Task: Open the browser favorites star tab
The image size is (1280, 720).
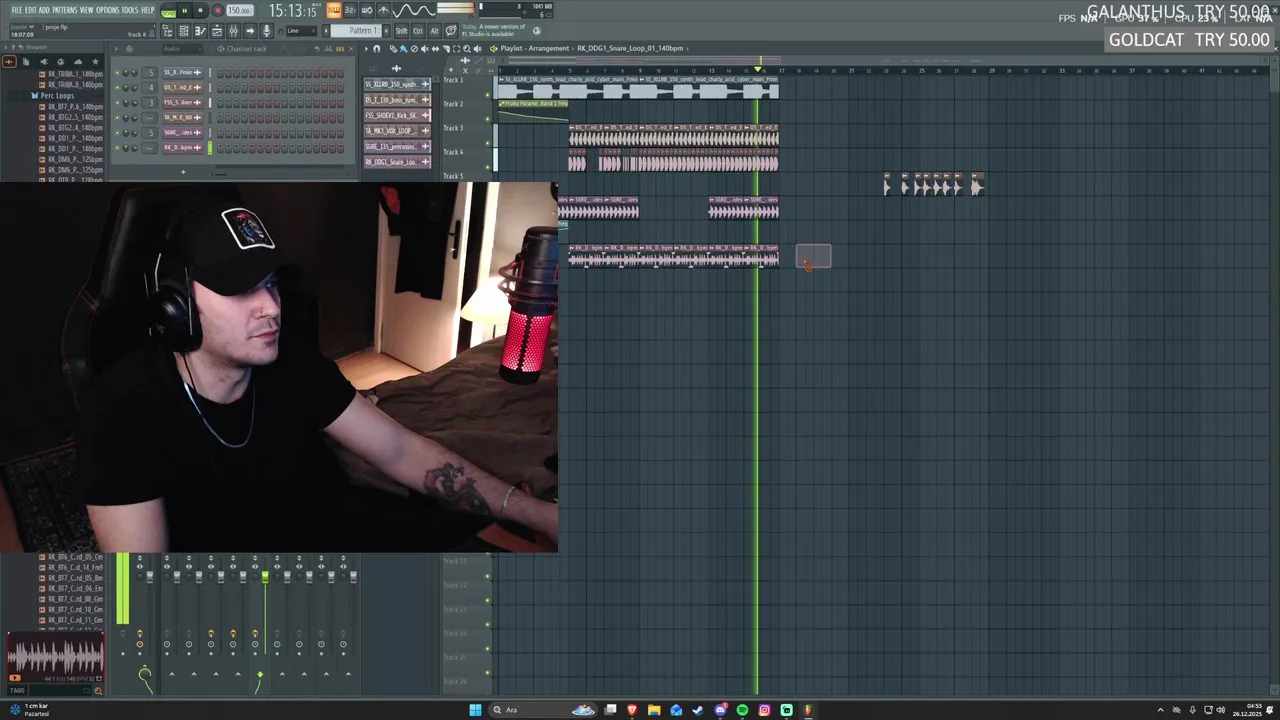Action: pyautogui.click(x=95, y=61)
